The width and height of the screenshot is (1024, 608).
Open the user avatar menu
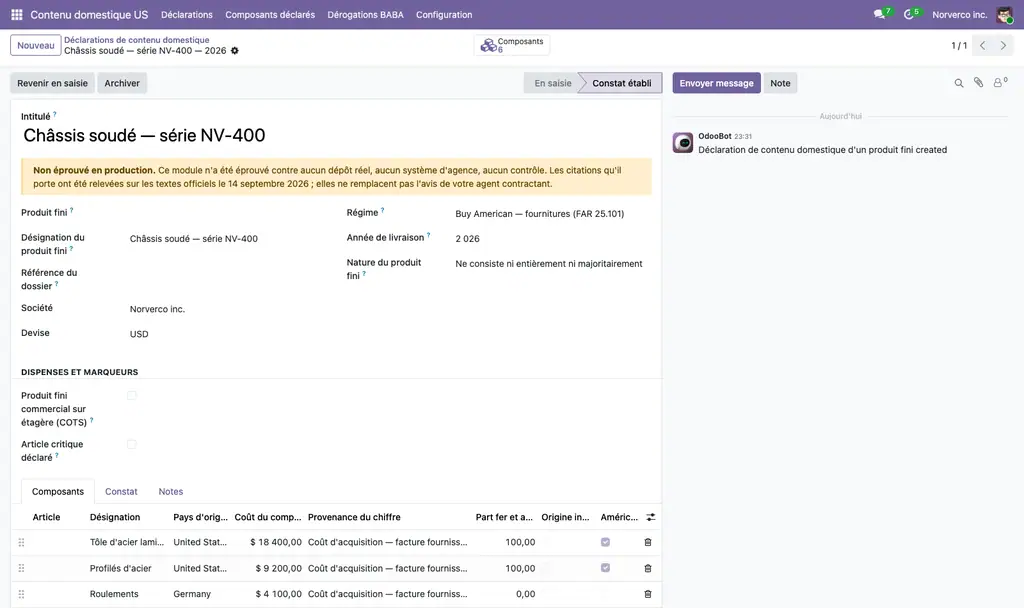(1004, 14)
